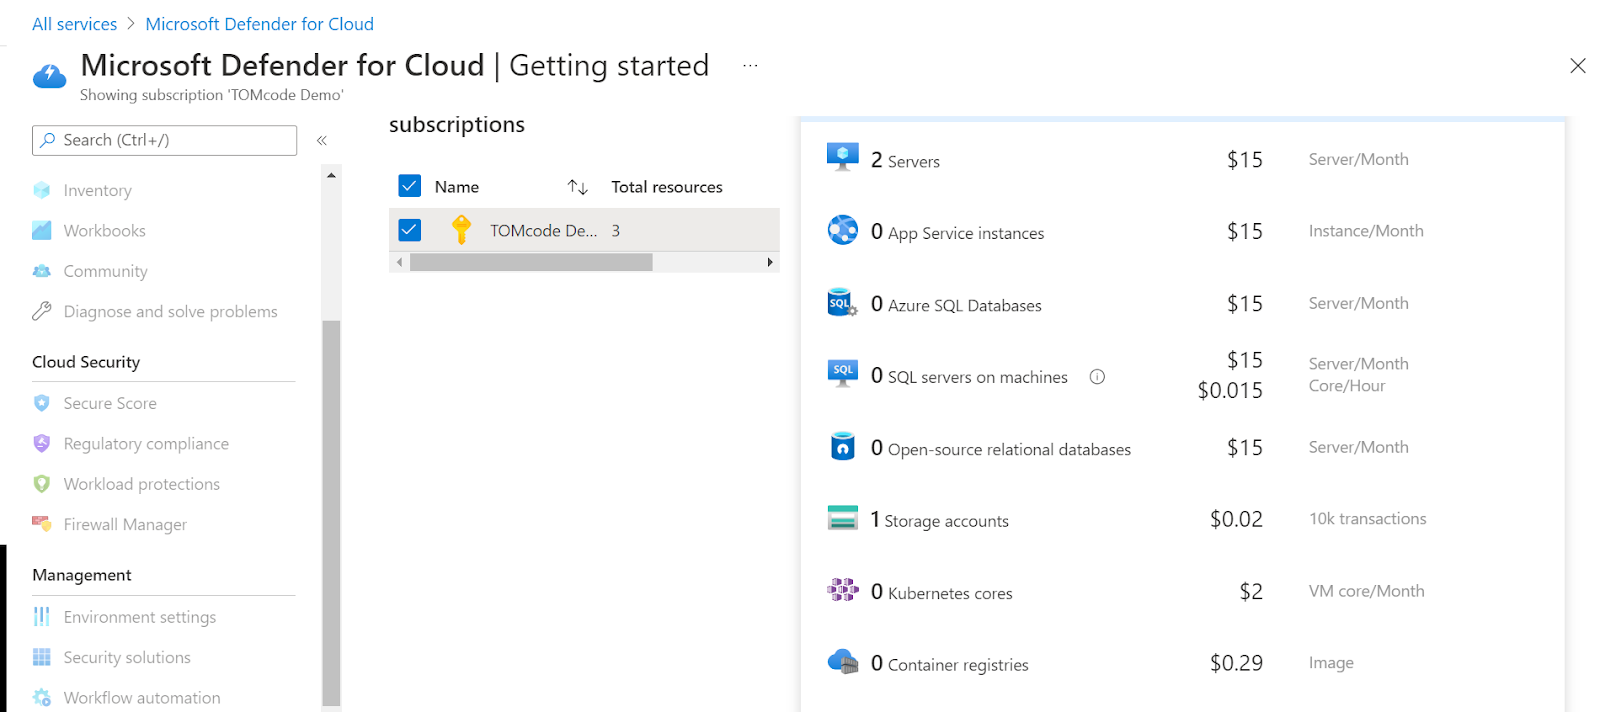Click the sidebar search box

tap(165, 140)
